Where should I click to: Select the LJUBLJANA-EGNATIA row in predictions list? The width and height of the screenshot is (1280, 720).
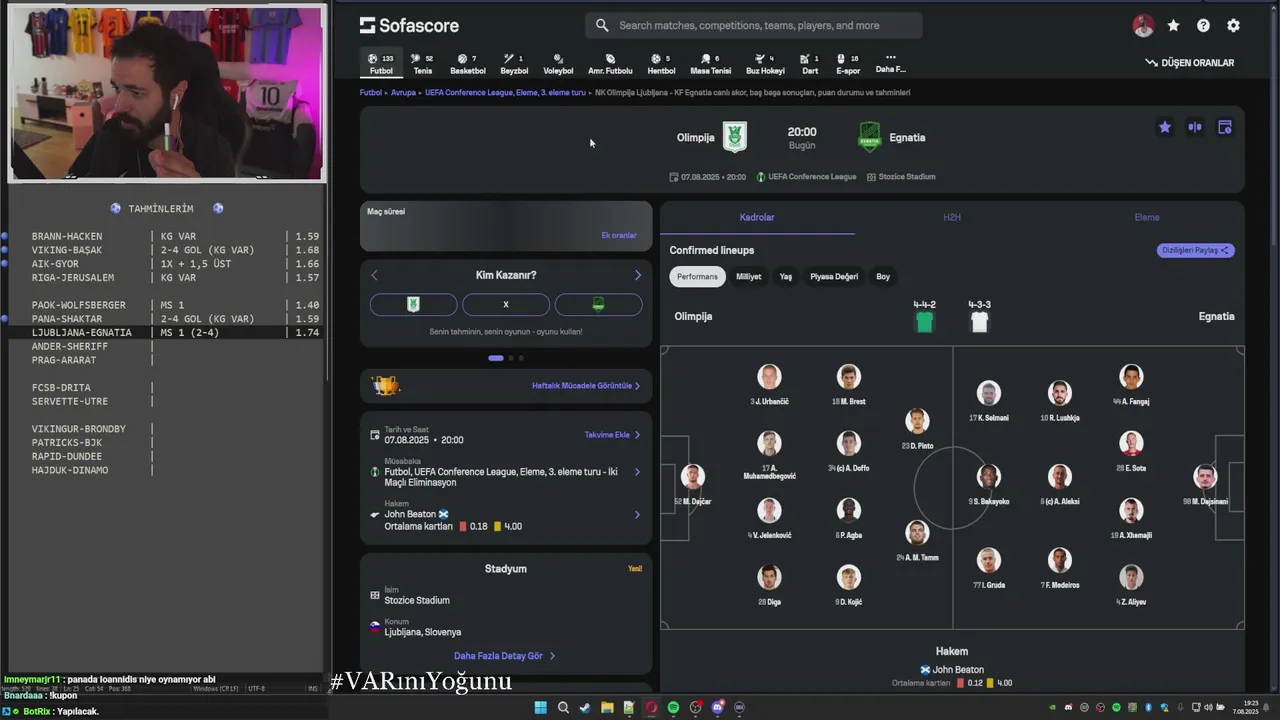[165, 332]
